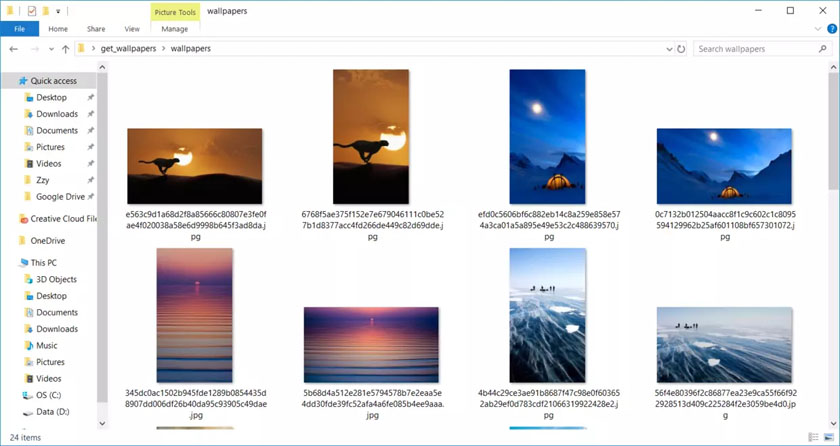Open the Customize Quick Access Toolbar dropdown
Viewport: 840px width, 446px height.
(58, 11)
